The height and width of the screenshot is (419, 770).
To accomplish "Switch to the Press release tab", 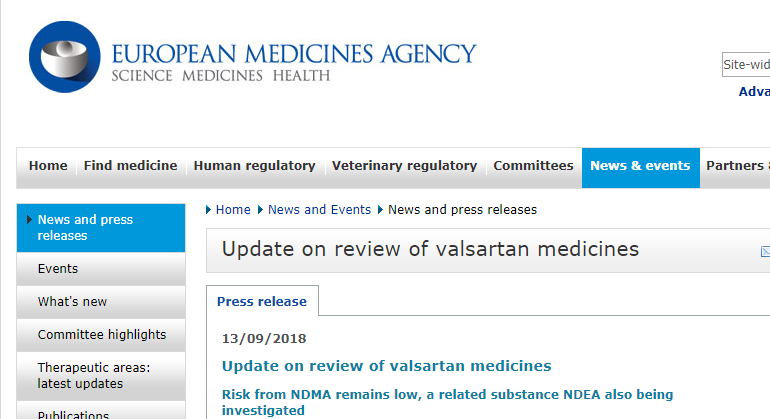I will [262, 301].
